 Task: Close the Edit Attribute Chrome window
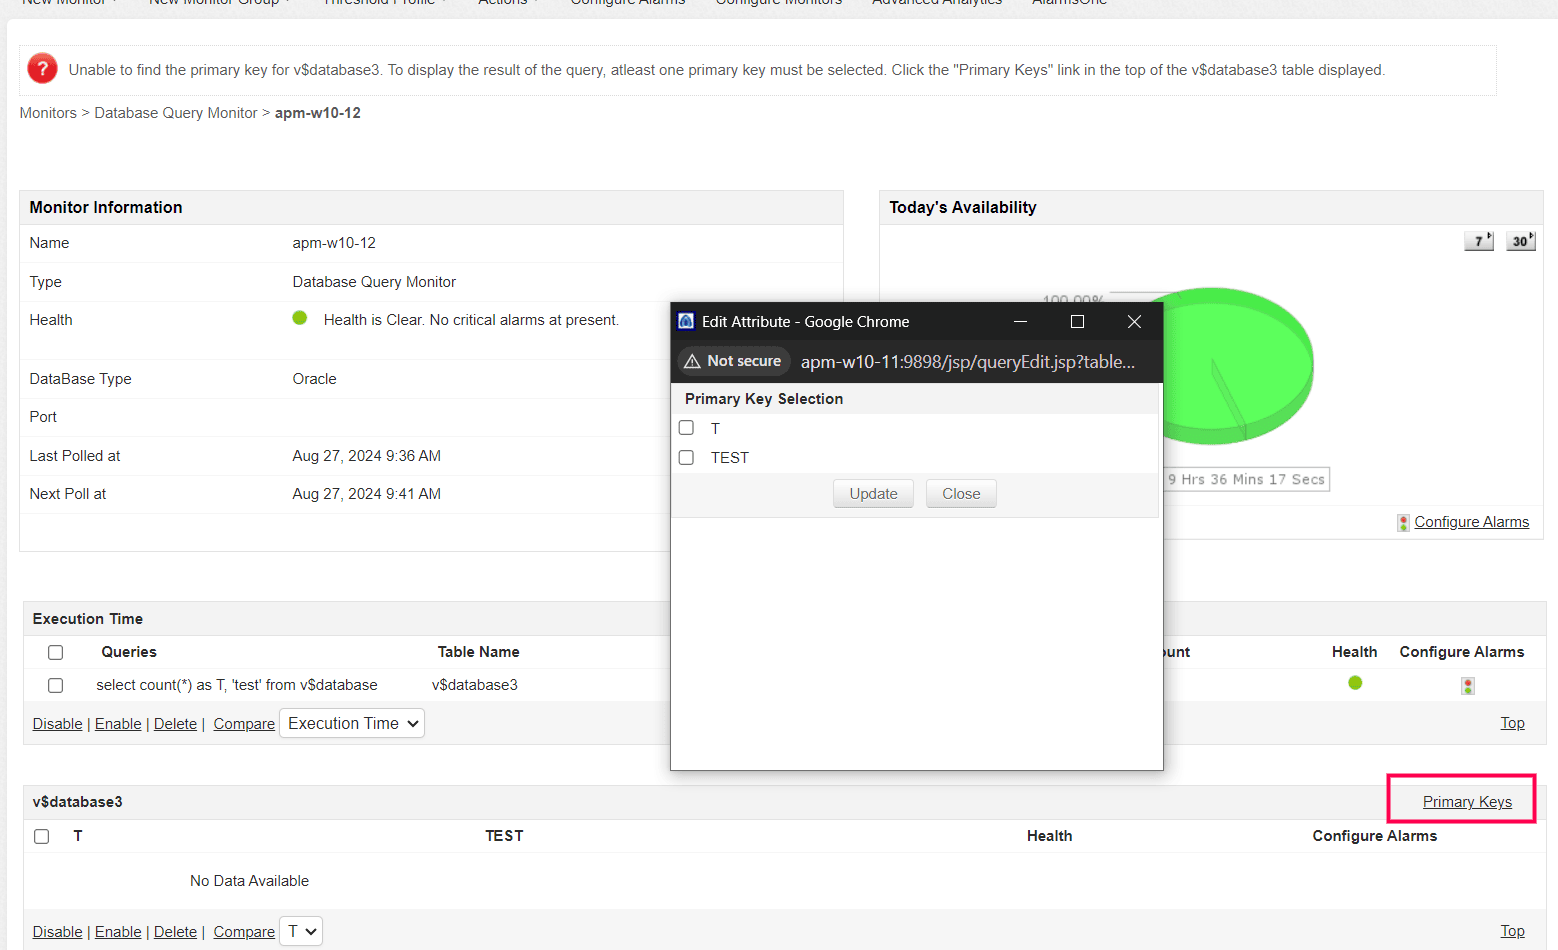click(x=1134, y=321)
